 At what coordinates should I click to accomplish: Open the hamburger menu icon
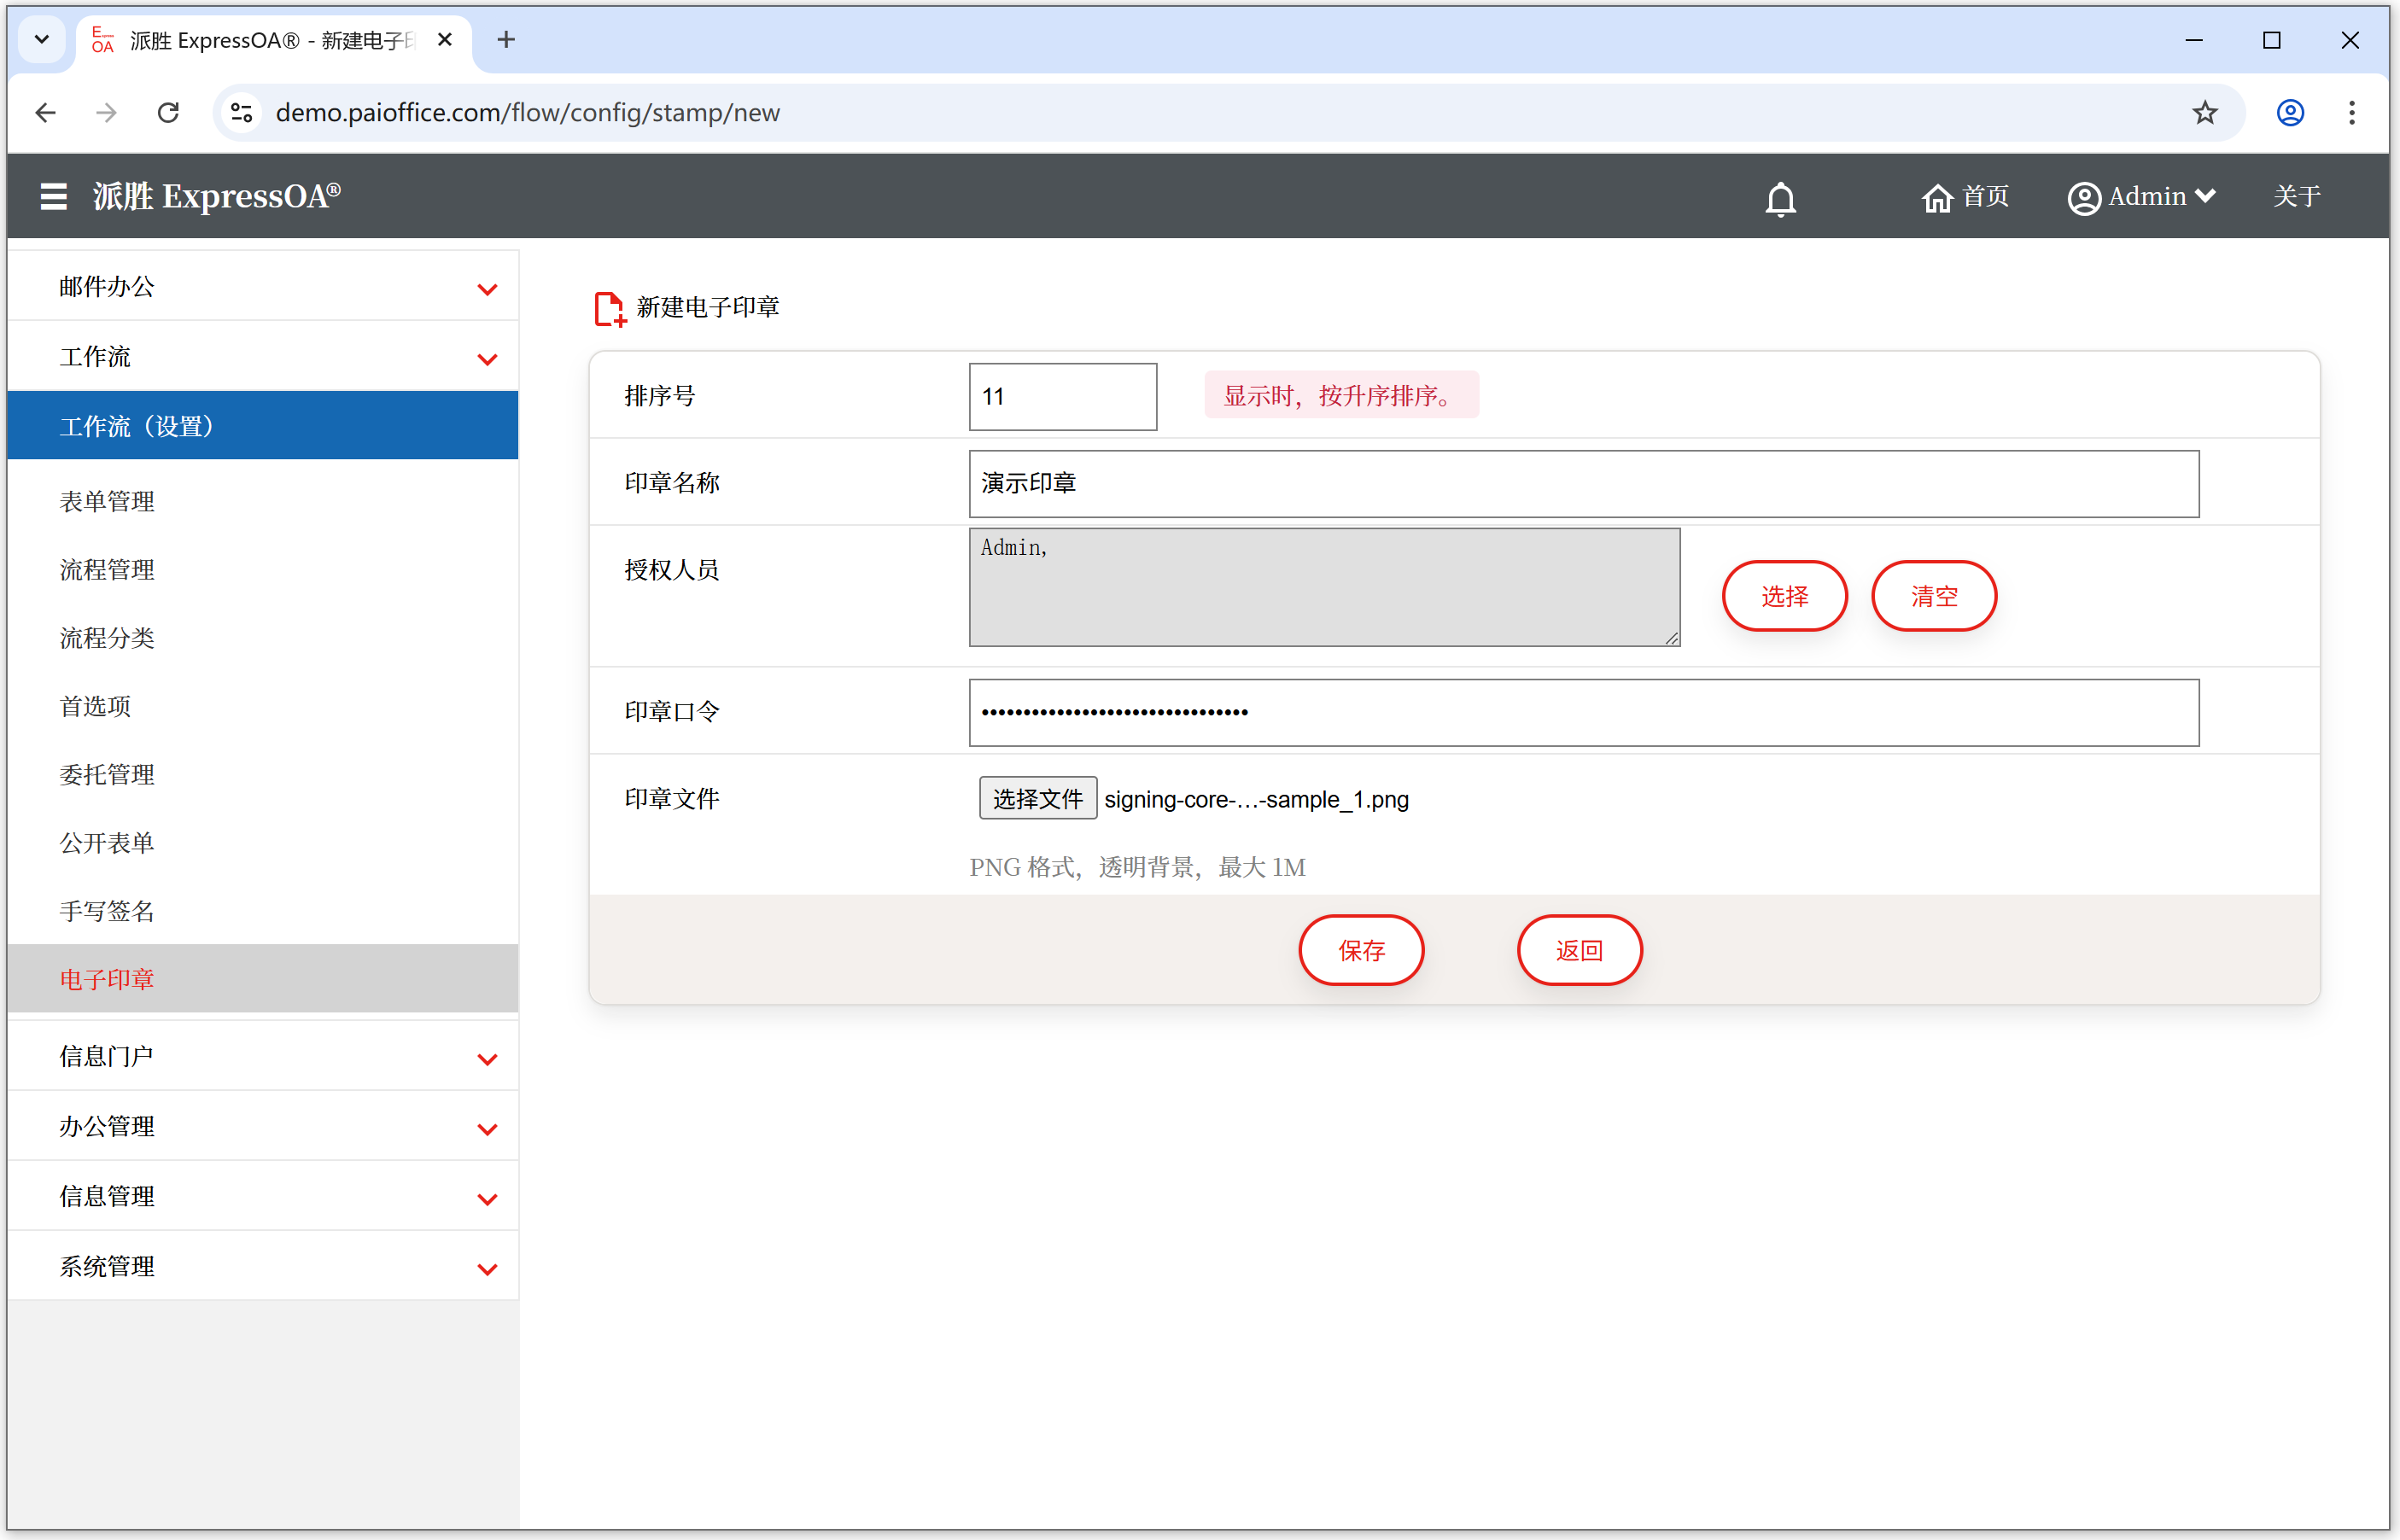click(53, 196)
